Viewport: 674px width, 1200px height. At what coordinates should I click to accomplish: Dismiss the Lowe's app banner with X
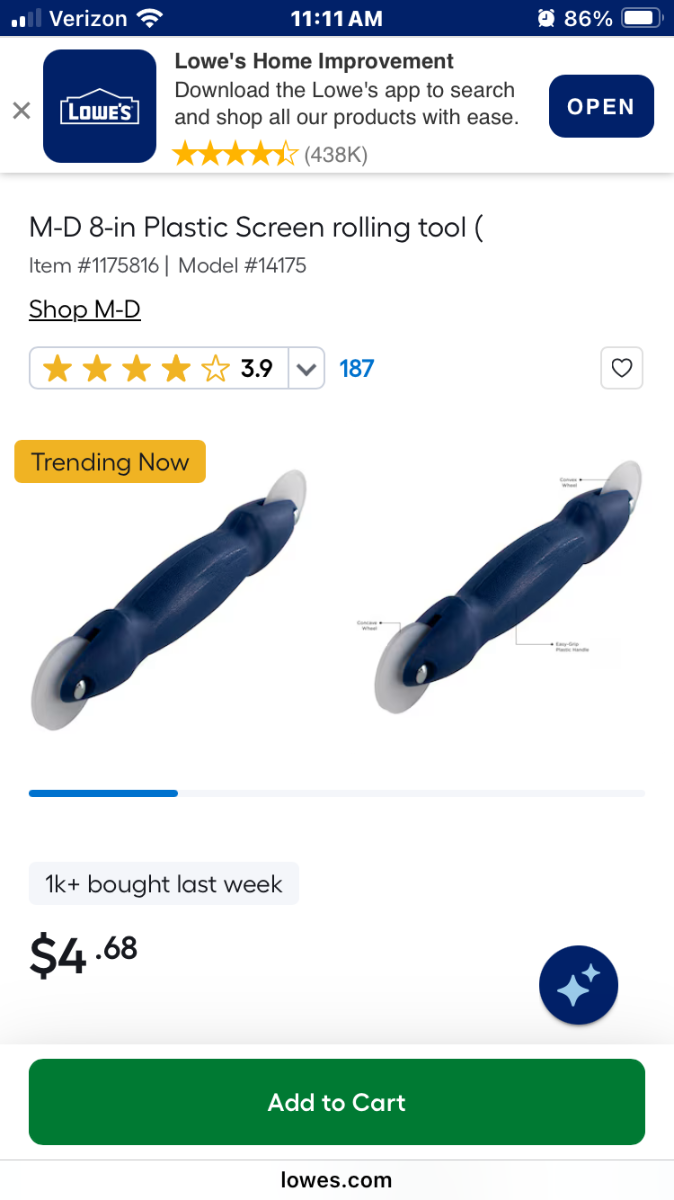pyautogui.click(x=21, y=110)
